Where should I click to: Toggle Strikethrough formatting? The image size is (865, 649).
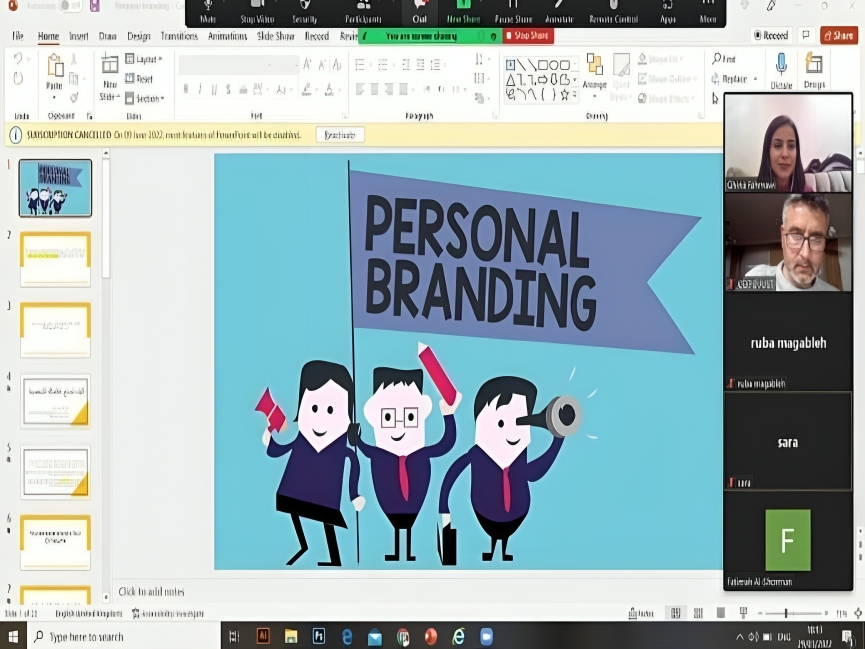point(228,89)
